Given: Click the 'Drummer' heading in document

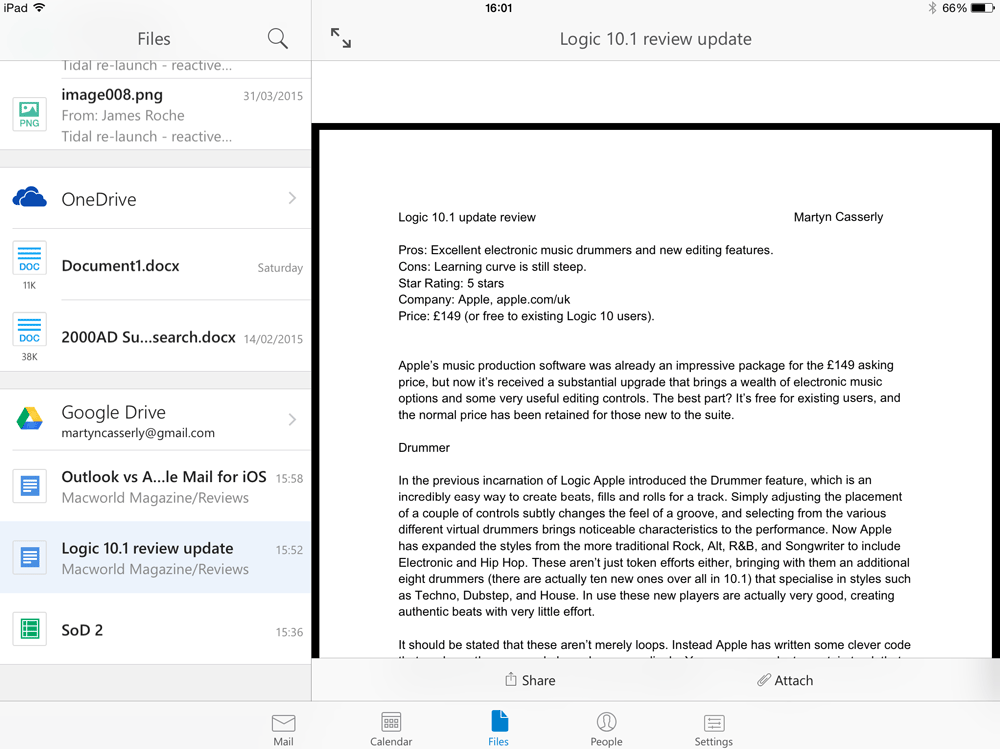Looking at the screenshot, I should click(424, 448).
